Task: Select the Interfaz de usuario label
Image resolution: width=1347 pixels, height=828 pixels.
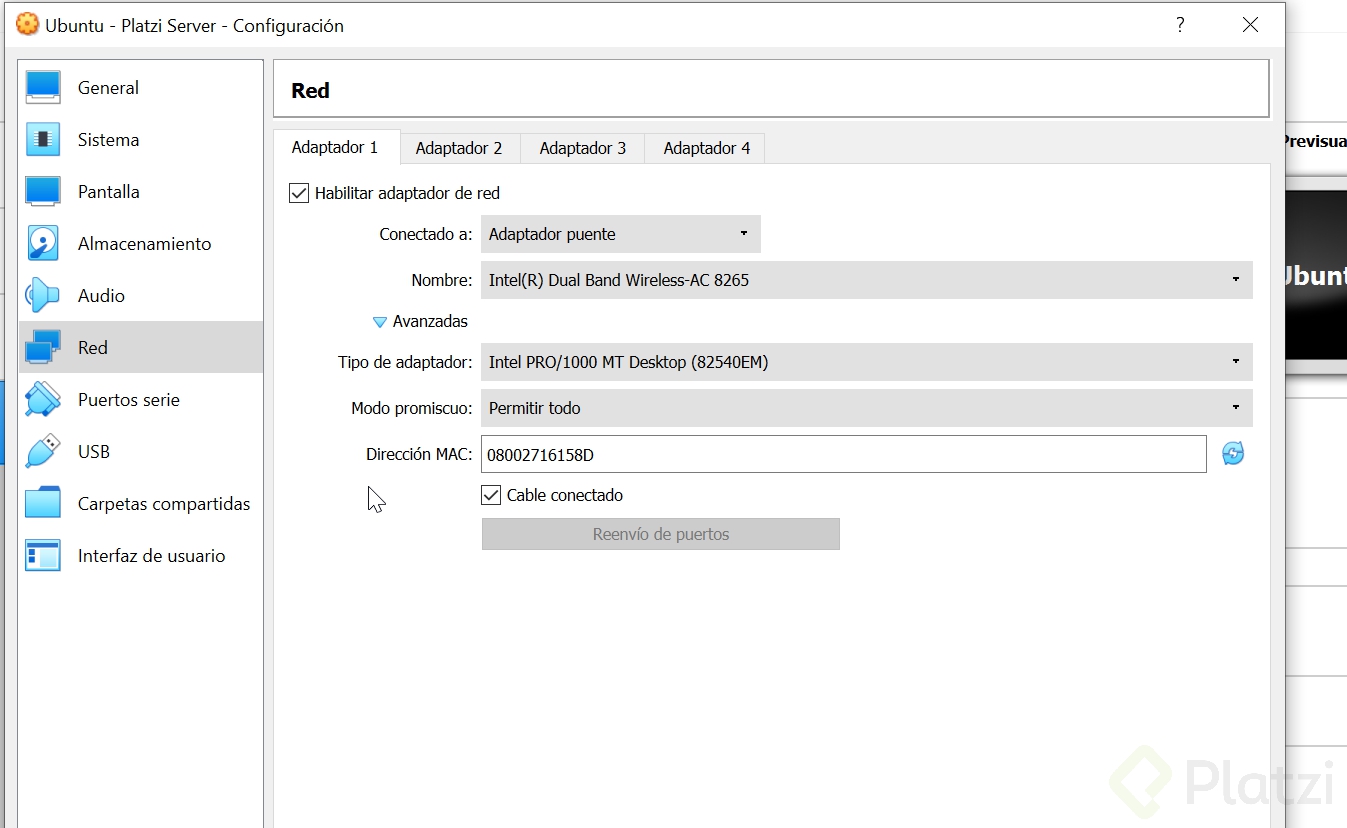Action: (152, 556)
